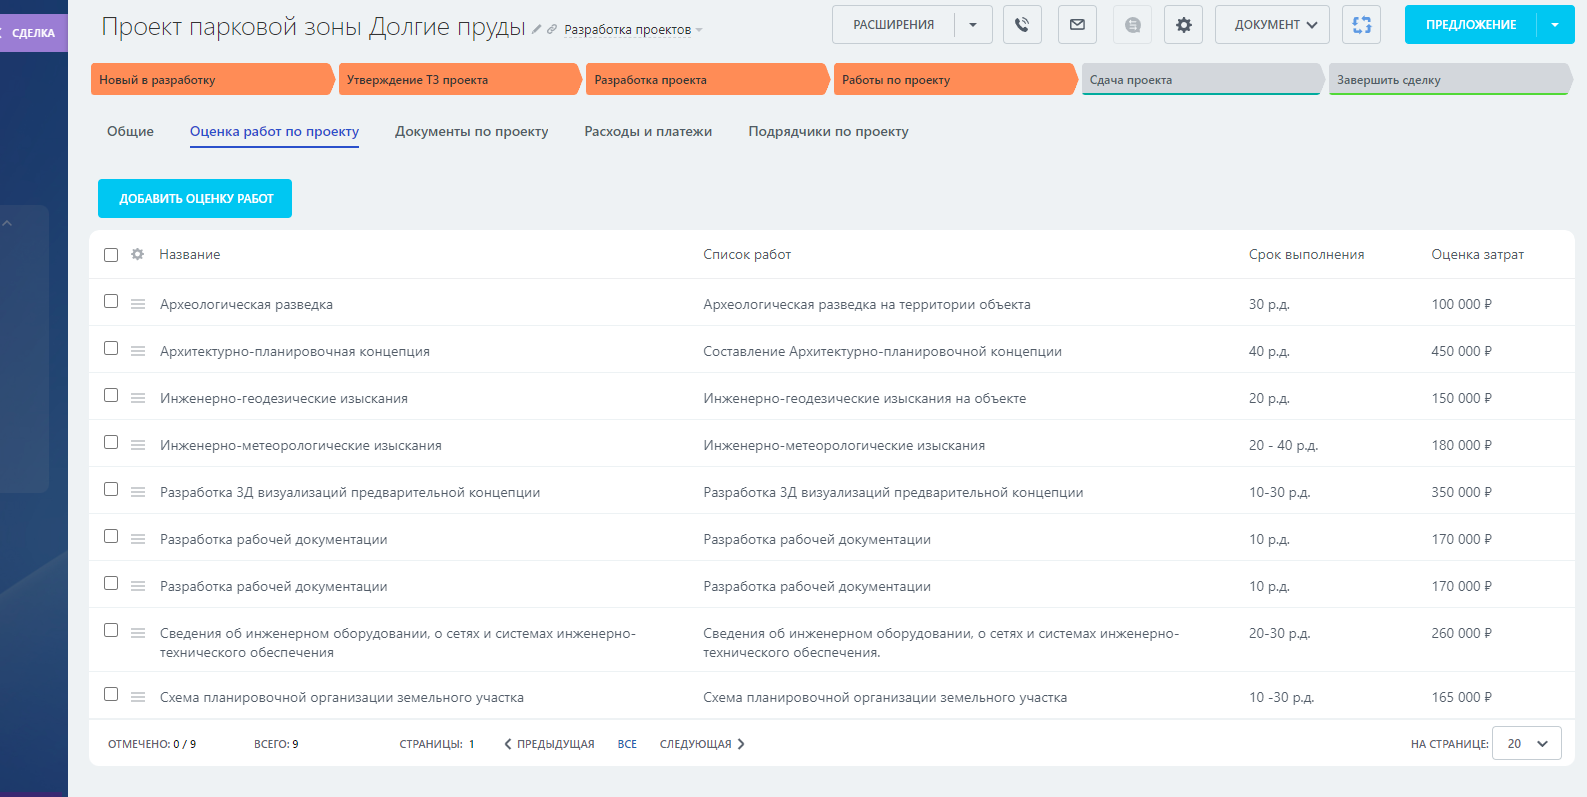Click the phone call icon
This screenshot has width=1587, height=797.
[x=1022, y=25]
